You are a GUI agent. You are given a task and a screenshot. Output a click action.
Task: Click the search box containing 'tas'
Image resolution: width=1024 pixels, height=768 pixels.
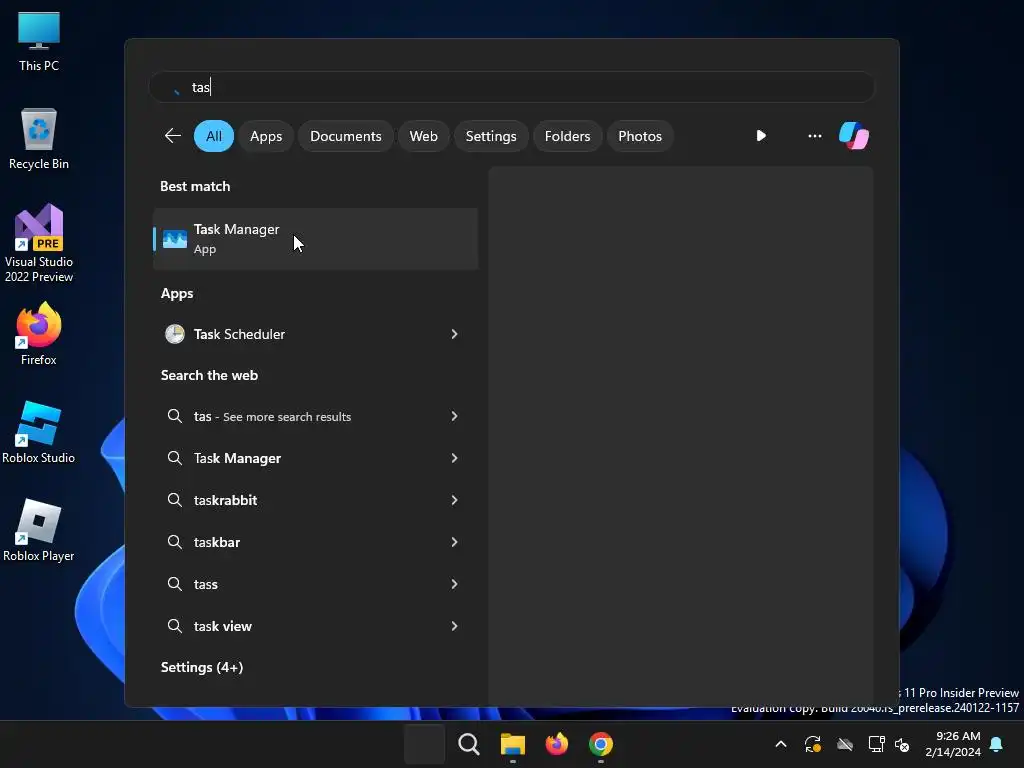(x=512, y=87)
